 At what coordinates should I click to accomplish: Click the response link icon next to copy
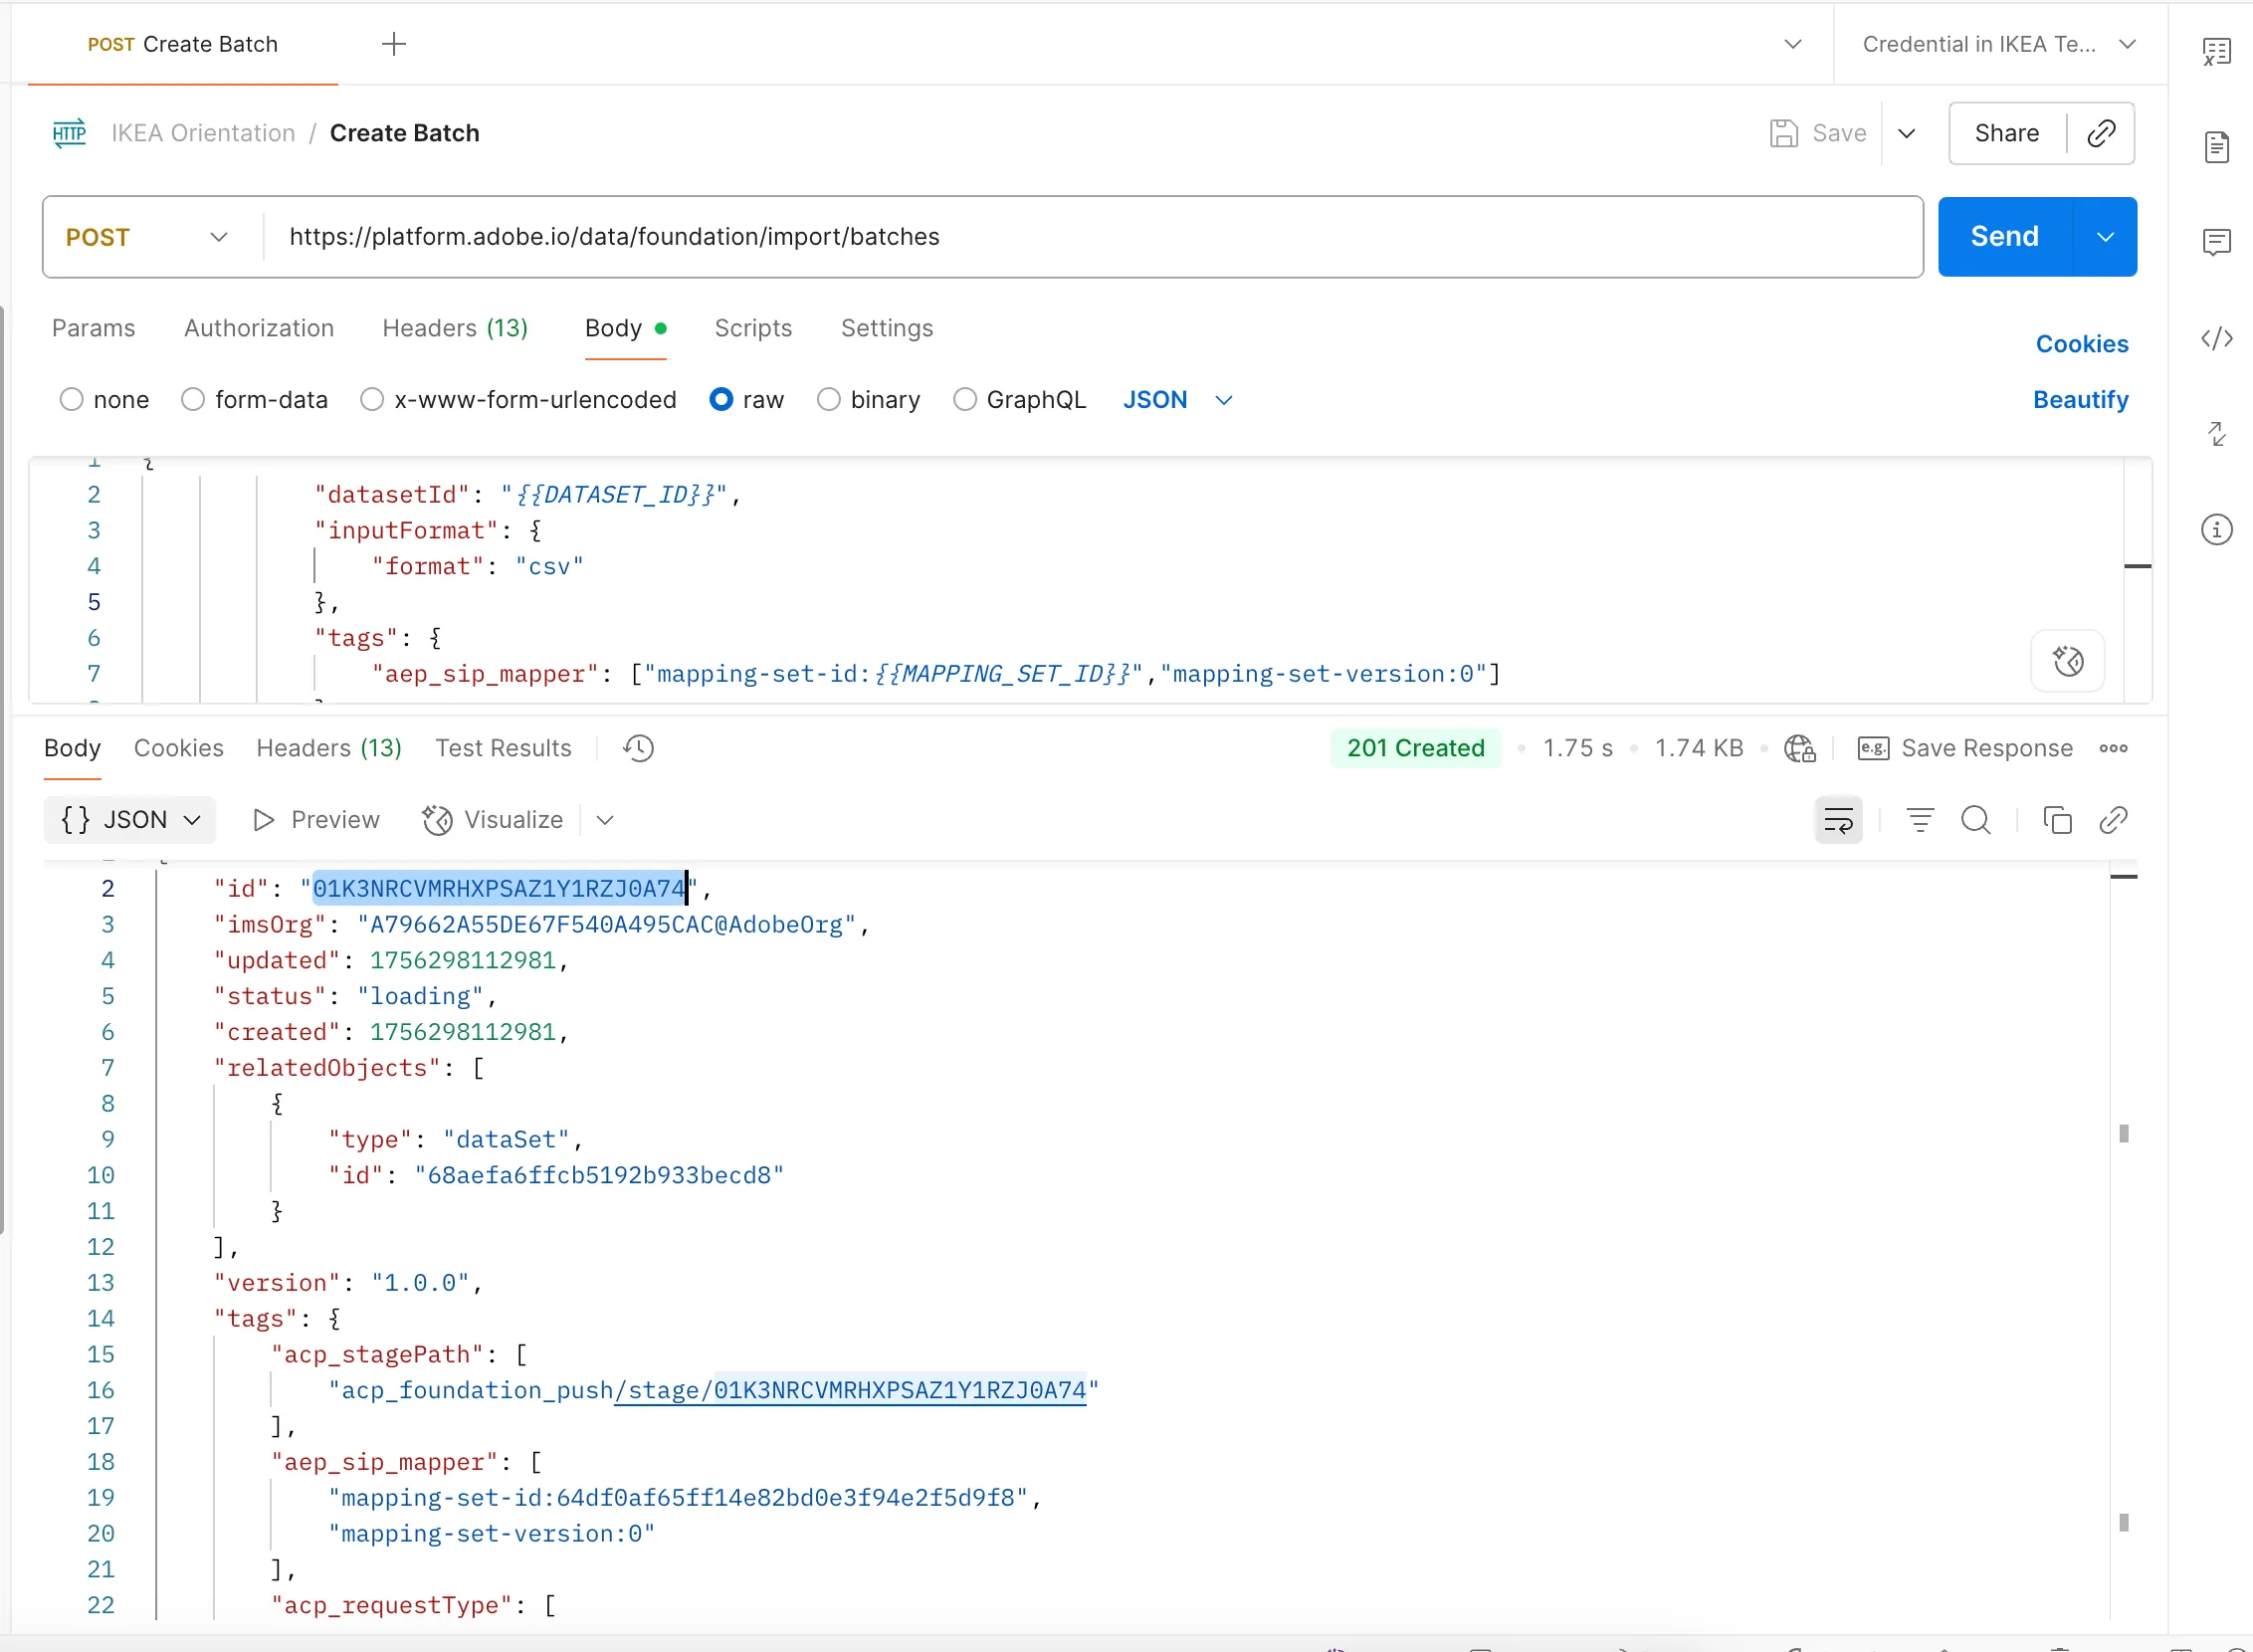pyautogui.click(x=2113, y=820)
